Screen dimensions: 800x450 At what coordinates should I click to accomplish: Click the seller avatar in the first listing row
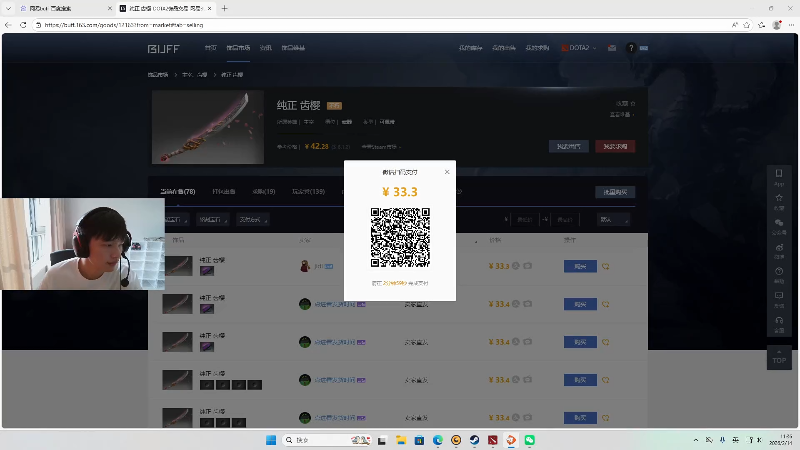(x=305, y=266)
